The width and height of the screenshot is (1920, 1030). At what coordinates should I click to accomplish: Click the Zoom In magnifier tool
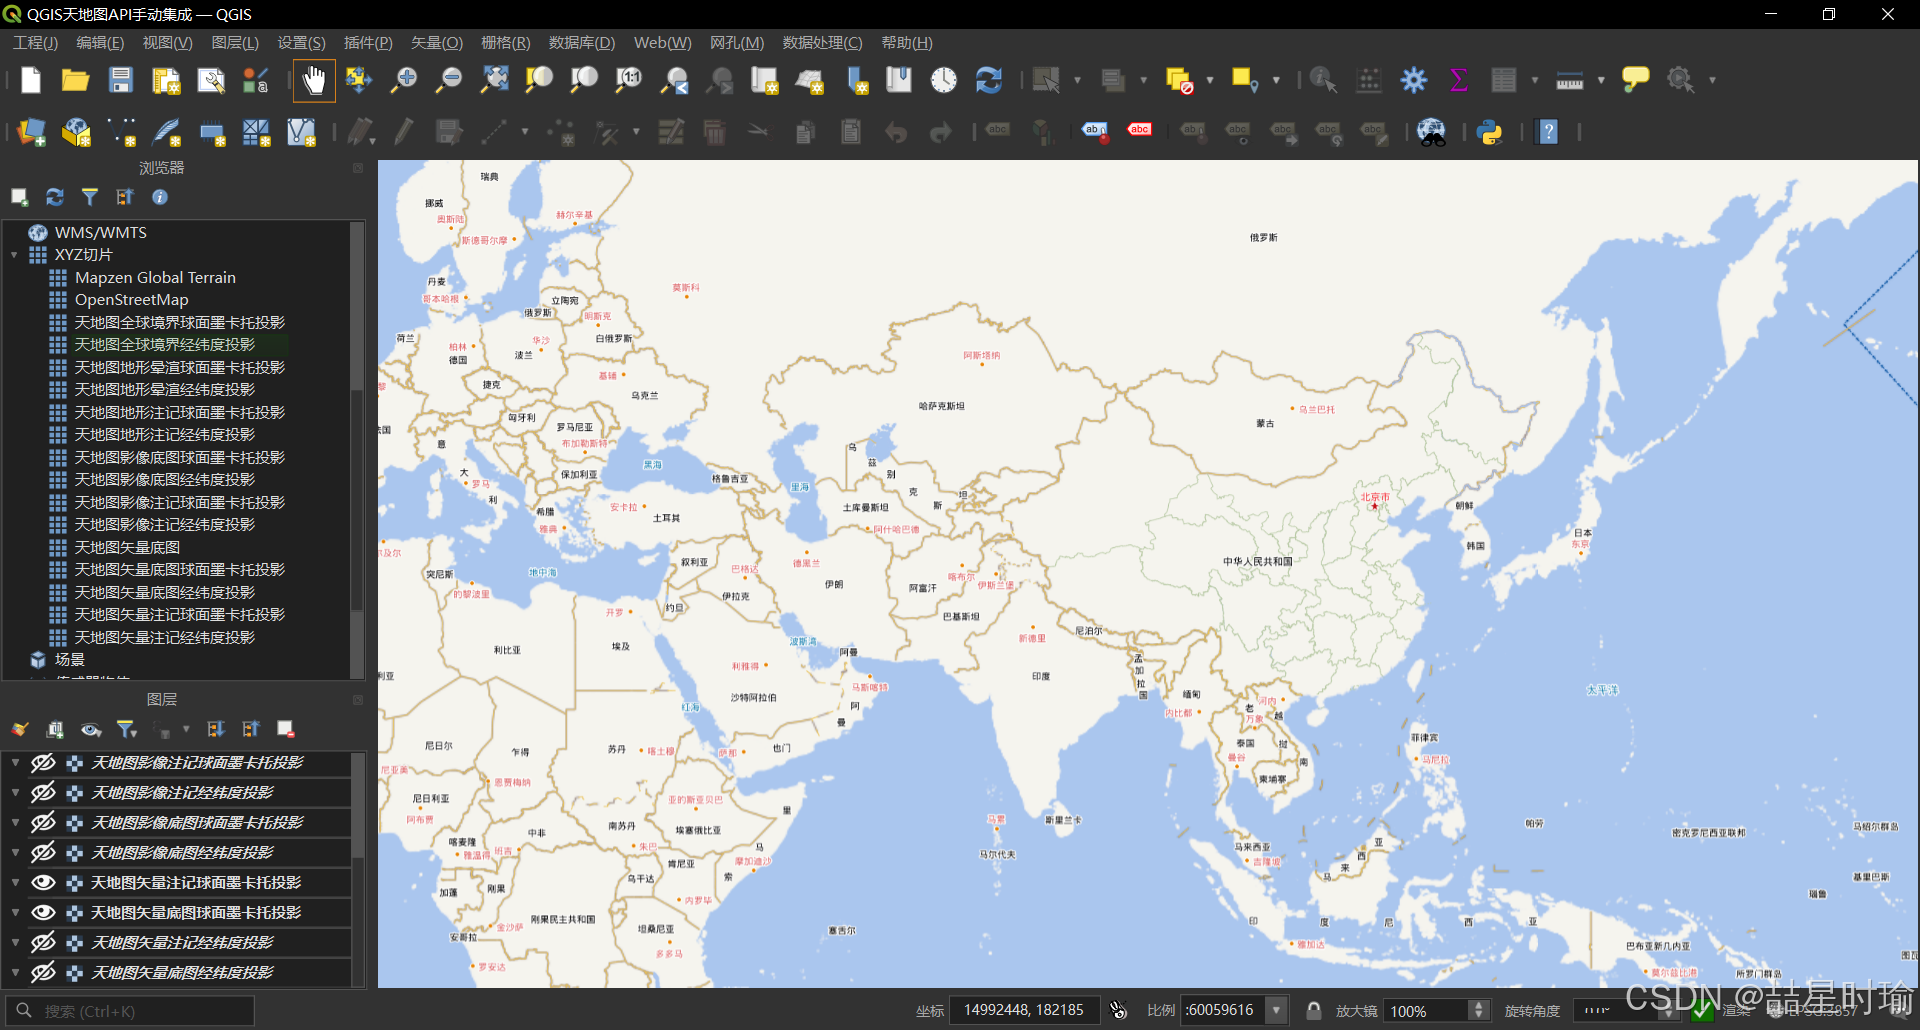pos(404,80)
